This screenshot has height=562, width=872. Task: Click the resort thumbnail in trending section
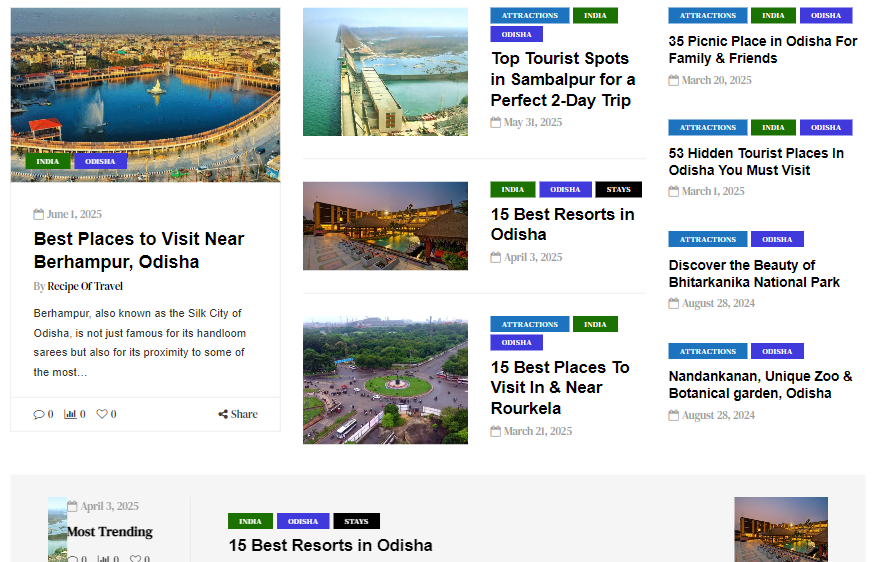click(781, 529)
